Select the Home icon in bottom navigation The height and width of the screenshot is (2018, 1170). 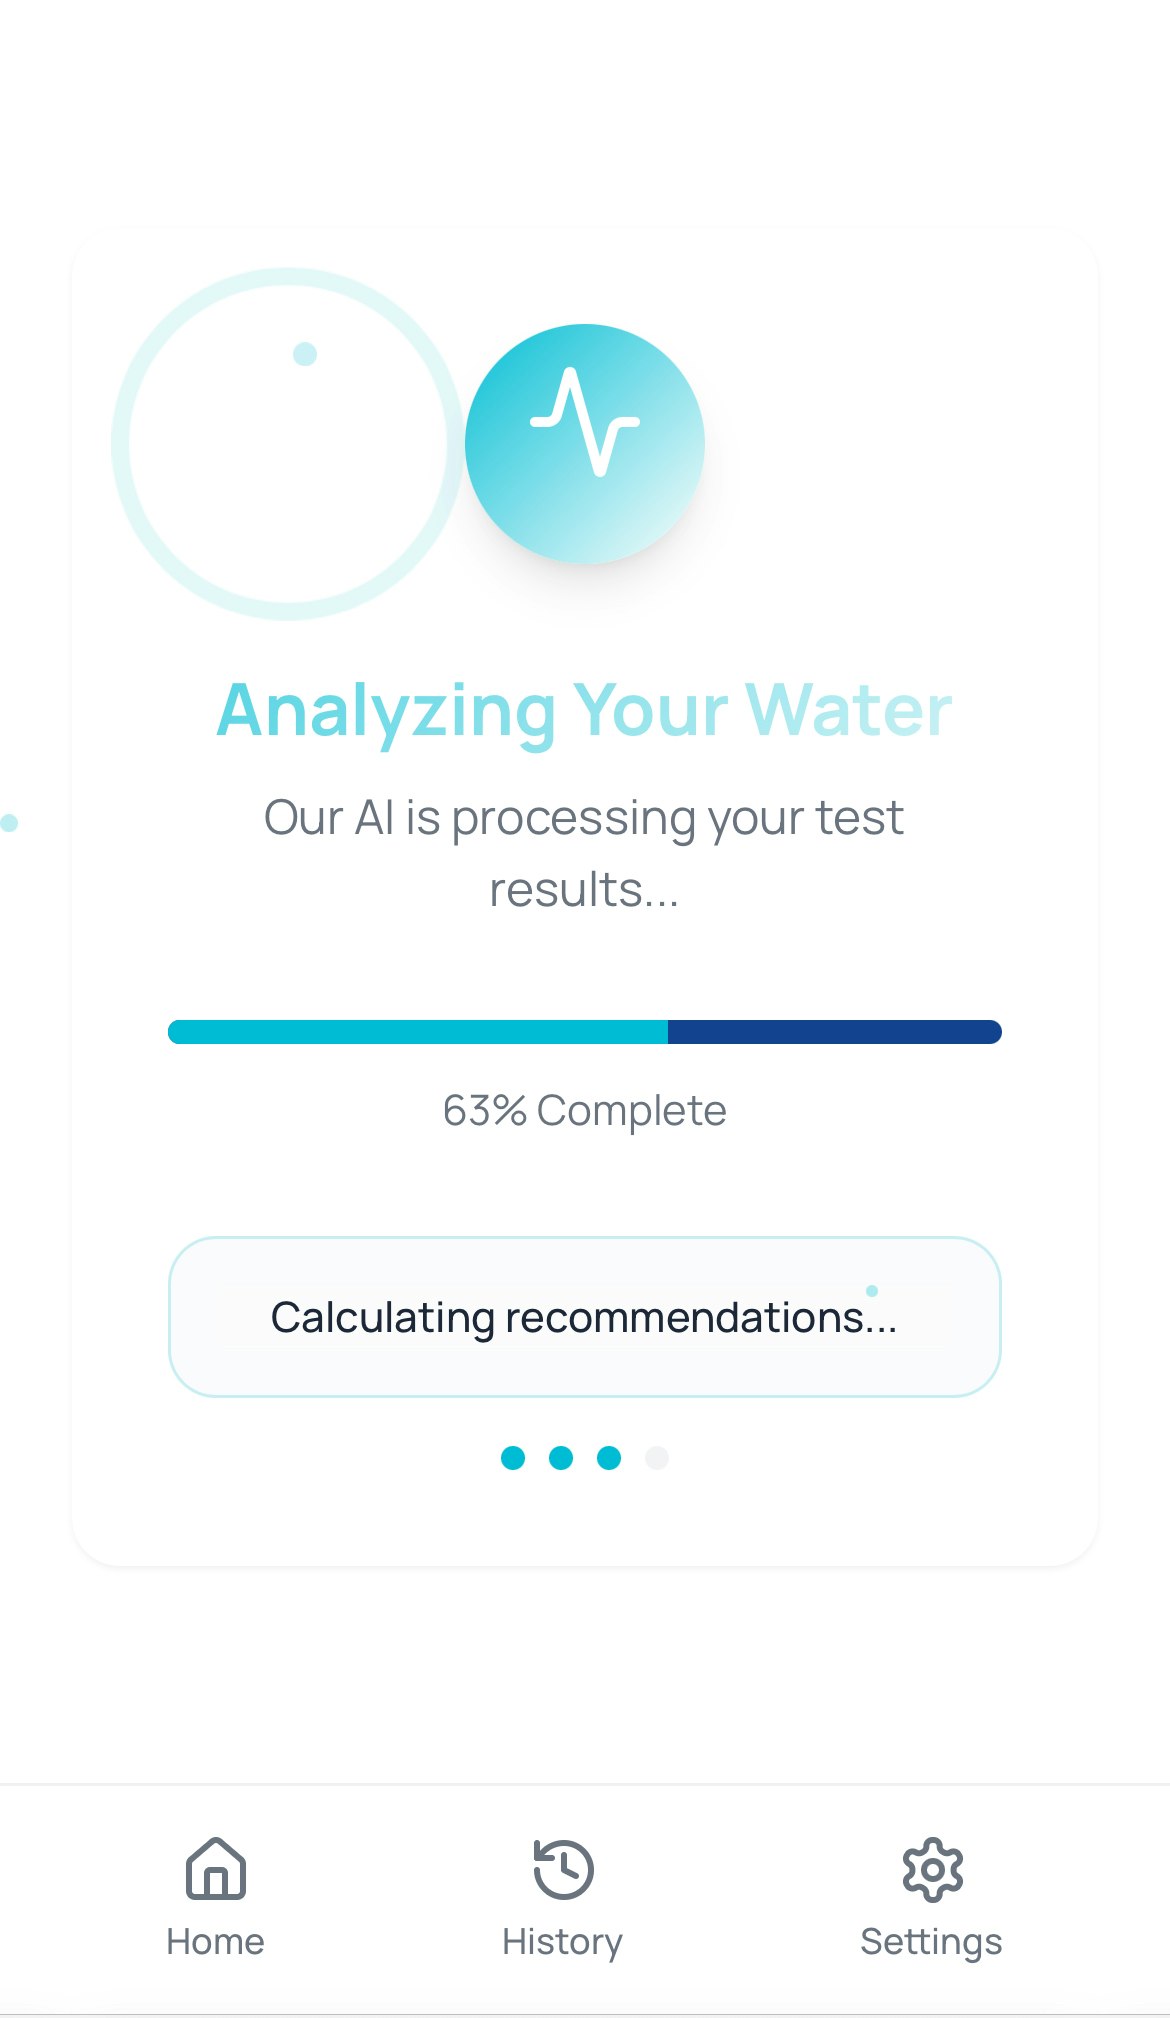215,1868
